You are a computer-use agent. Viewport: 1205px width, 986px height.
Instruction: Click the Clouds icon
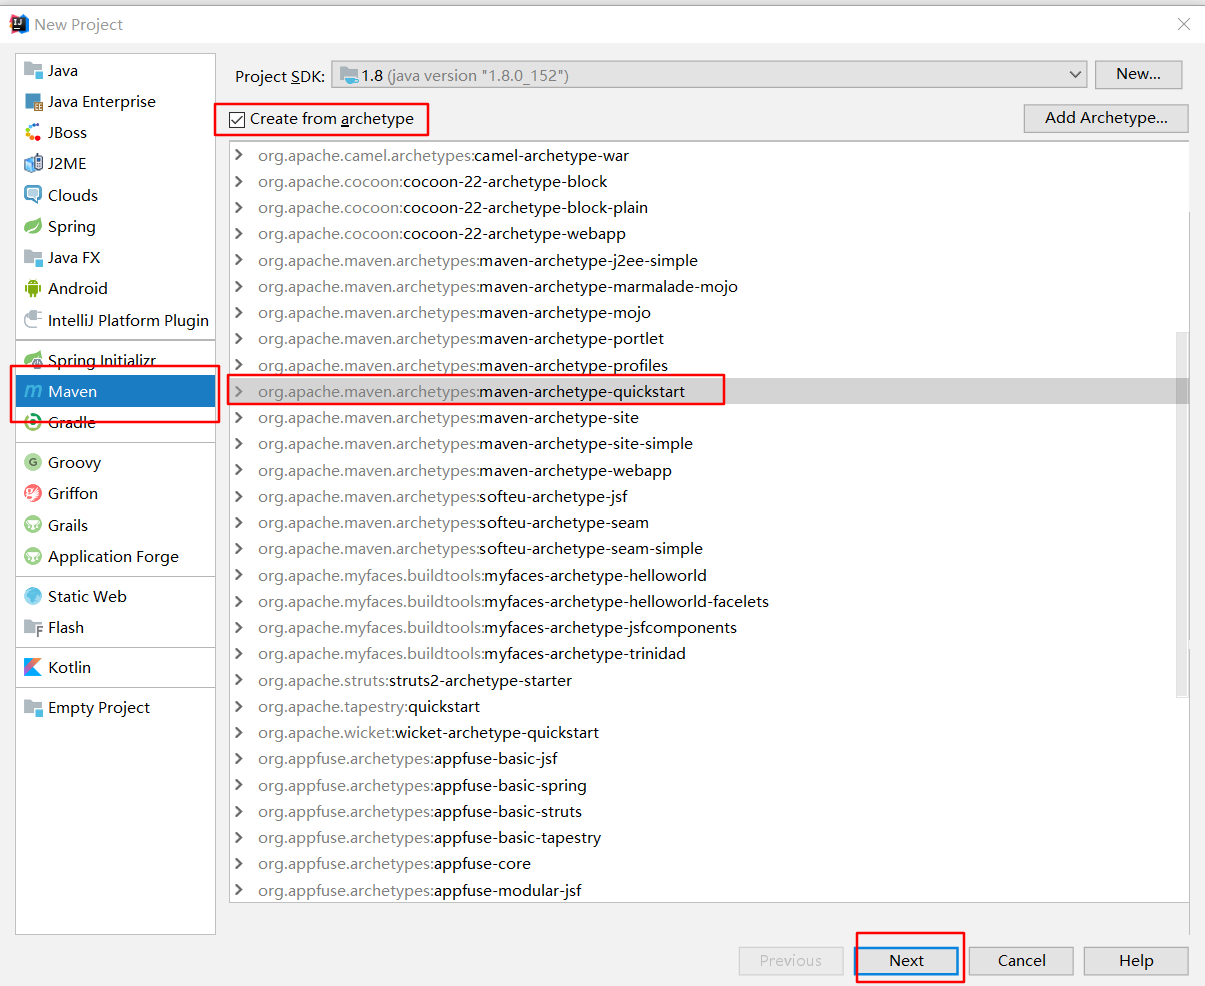point(33,196)
